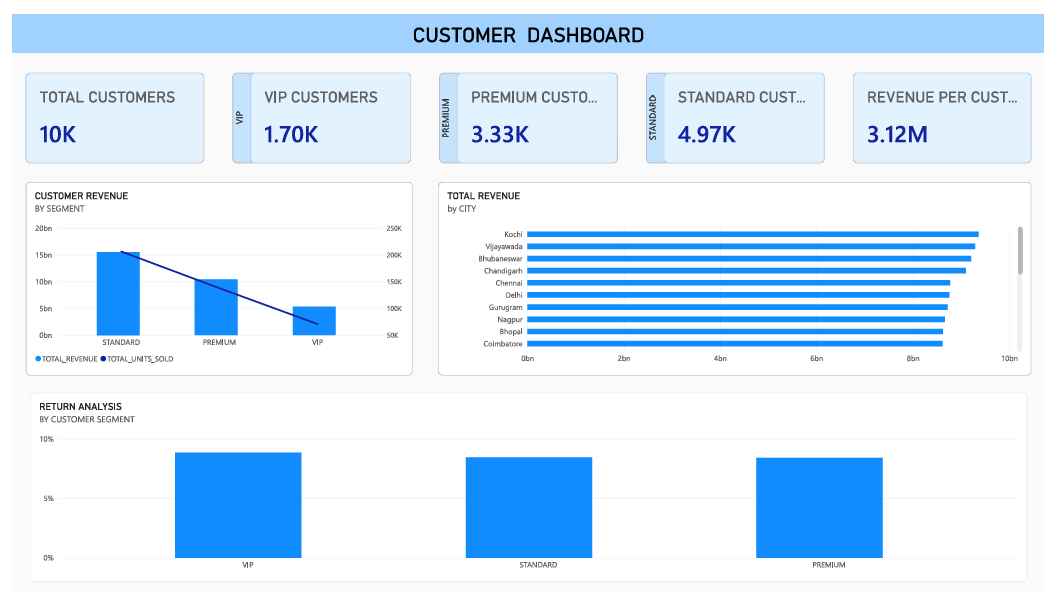Viewport: 1055px width, 593px height.
Task: Select the Bhubaneswar revenue bar
Action: 749,258
